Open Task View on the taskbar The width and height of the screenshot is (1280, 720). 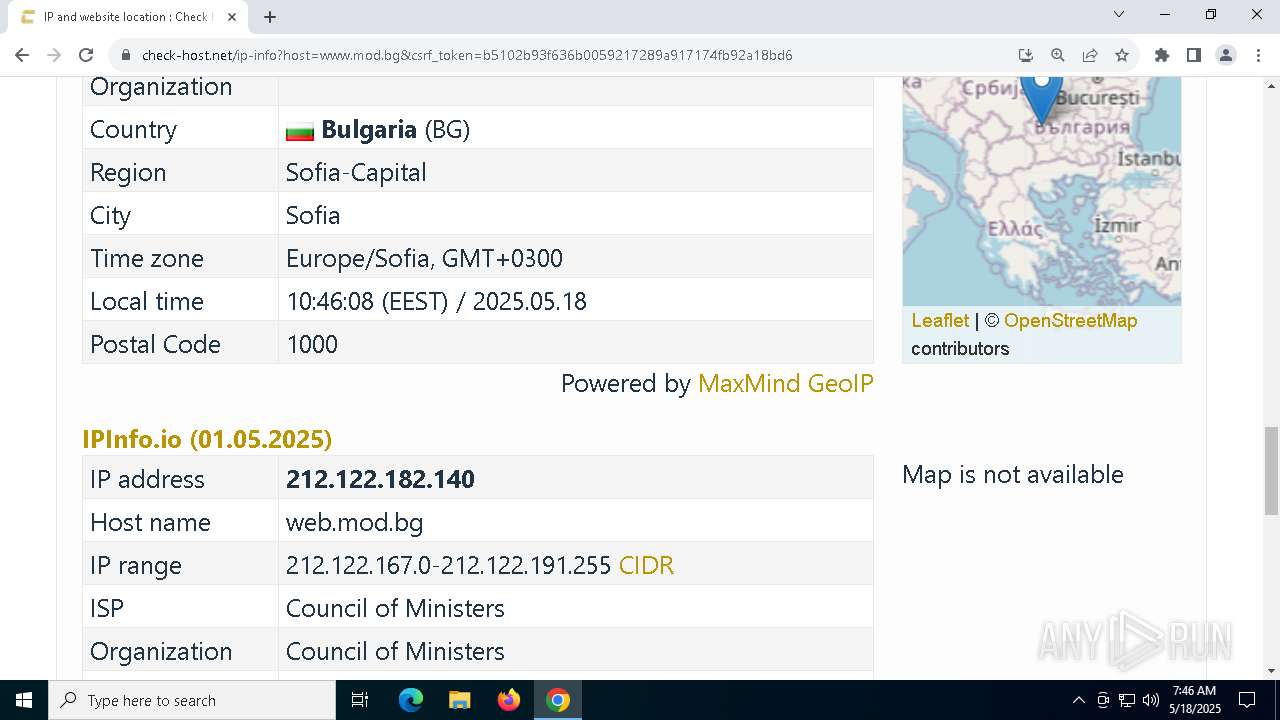tap(360, 700)
